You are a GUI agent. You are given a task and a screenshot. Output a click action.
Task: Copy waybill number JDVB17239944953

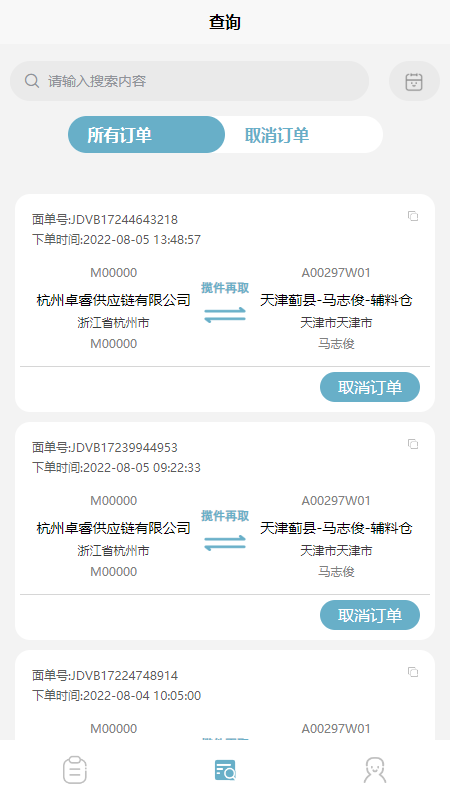pos(413,444)
